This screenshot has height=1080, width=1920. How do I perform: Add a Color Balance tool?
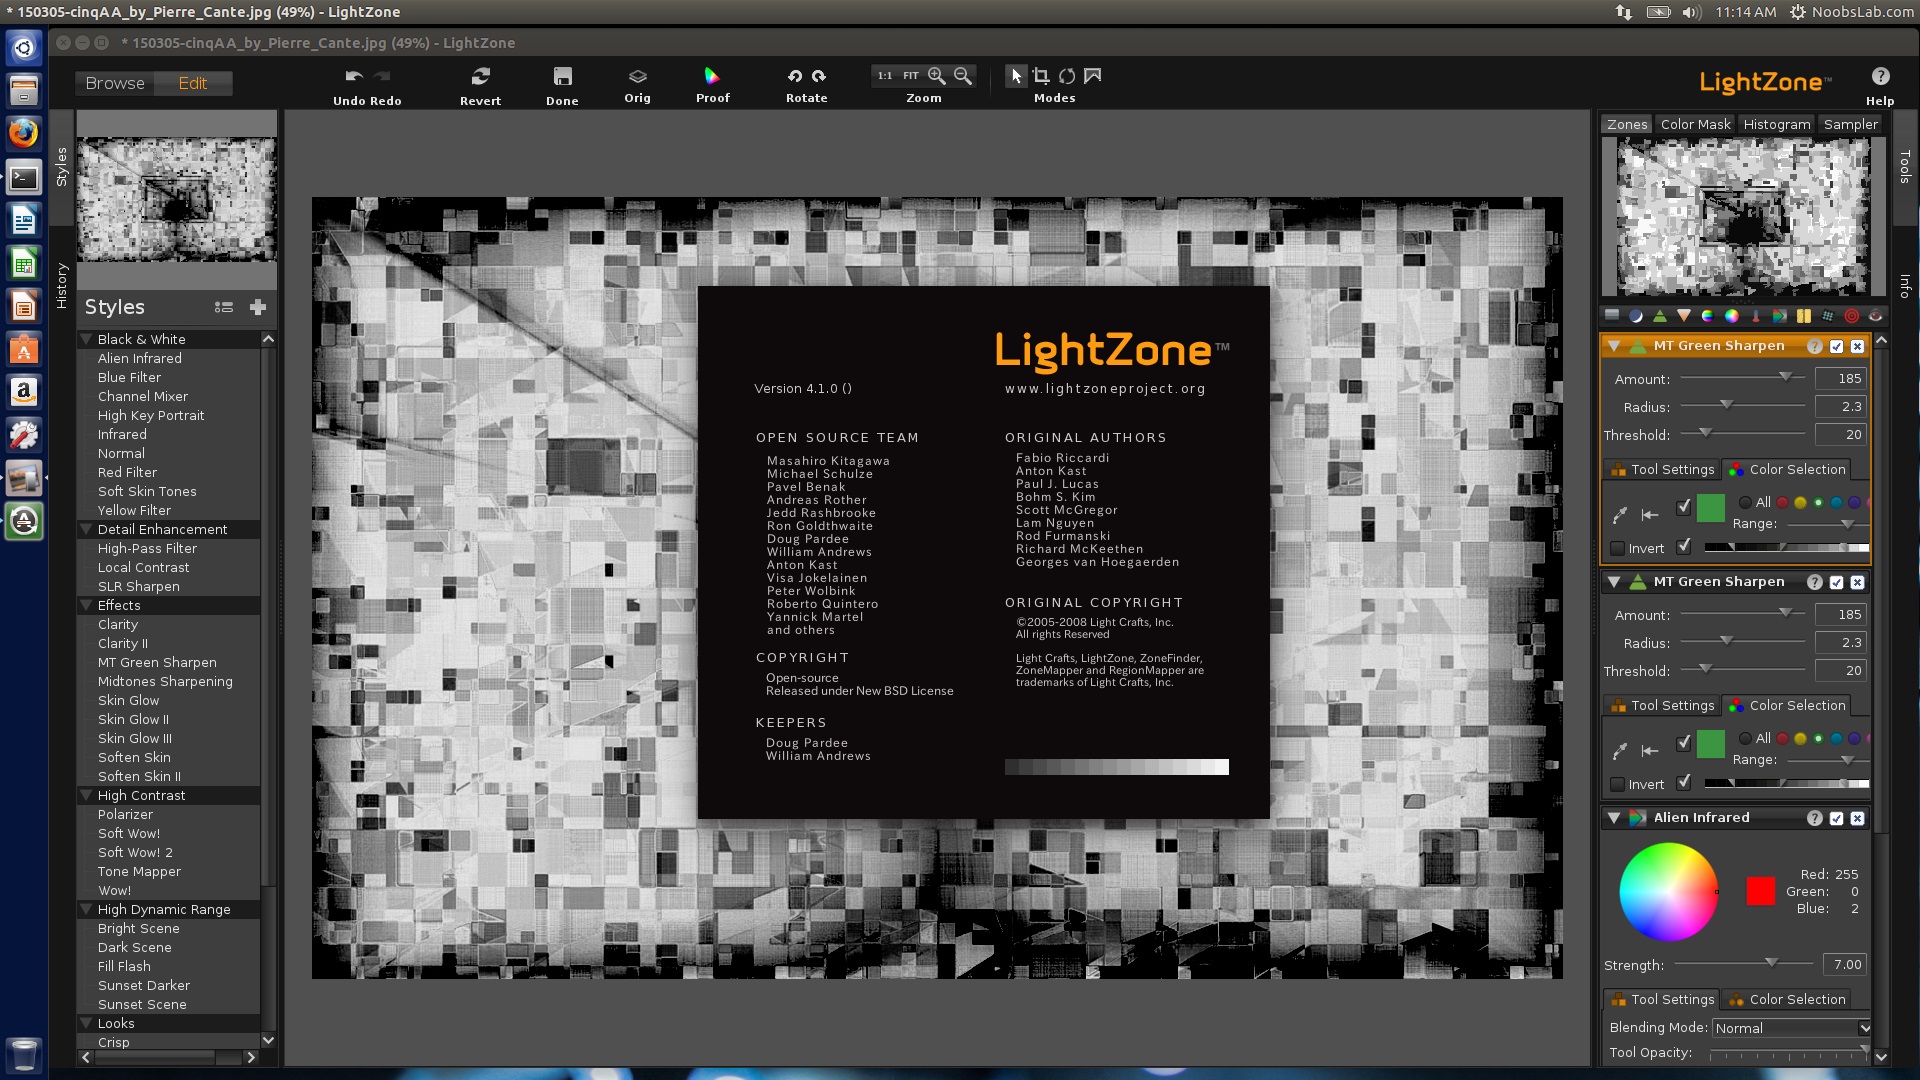1732,316
